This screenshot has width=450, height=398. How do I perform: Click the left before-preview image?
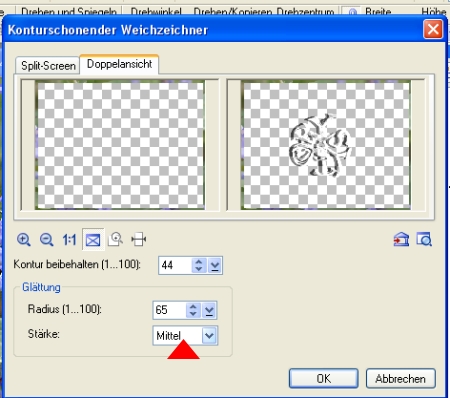click(x=120, y=145)
